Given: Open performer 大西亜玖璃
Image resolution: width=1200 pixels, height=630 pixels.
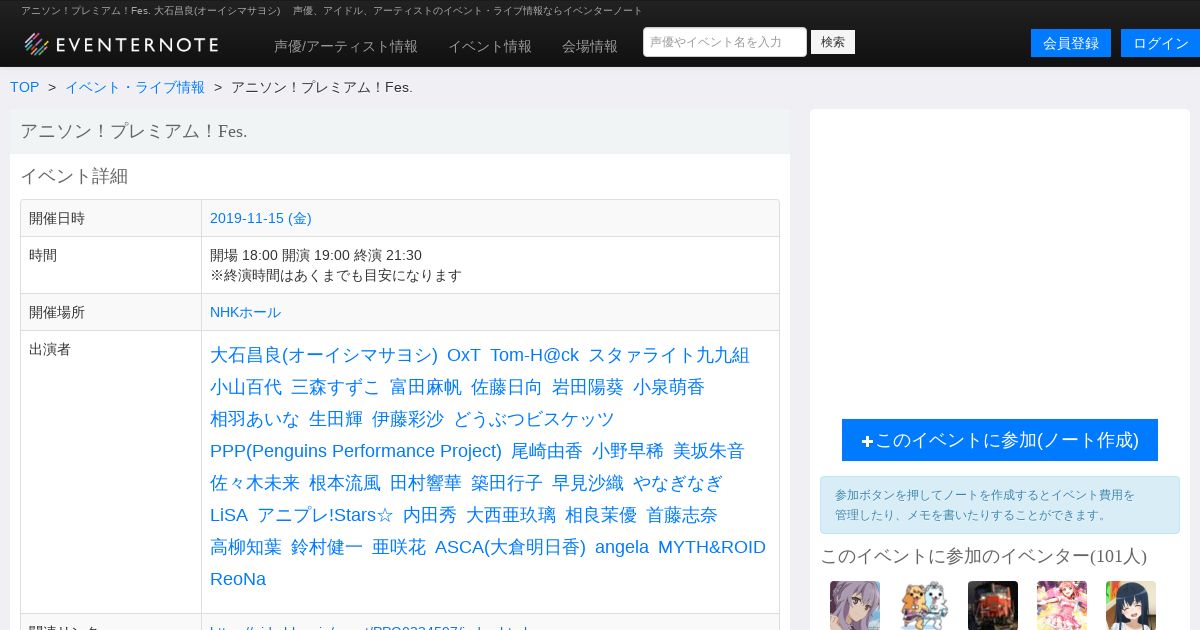Looking at the screenshot, I should pos(511,515).
